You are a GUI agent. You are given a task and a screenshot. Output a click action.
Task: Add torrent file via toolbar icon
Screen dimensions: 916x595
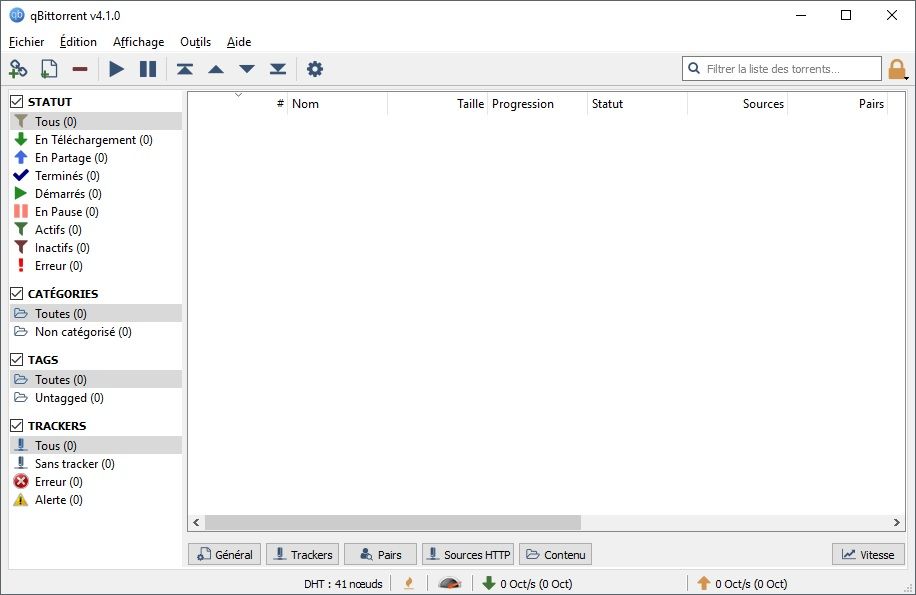pos(49,69)
